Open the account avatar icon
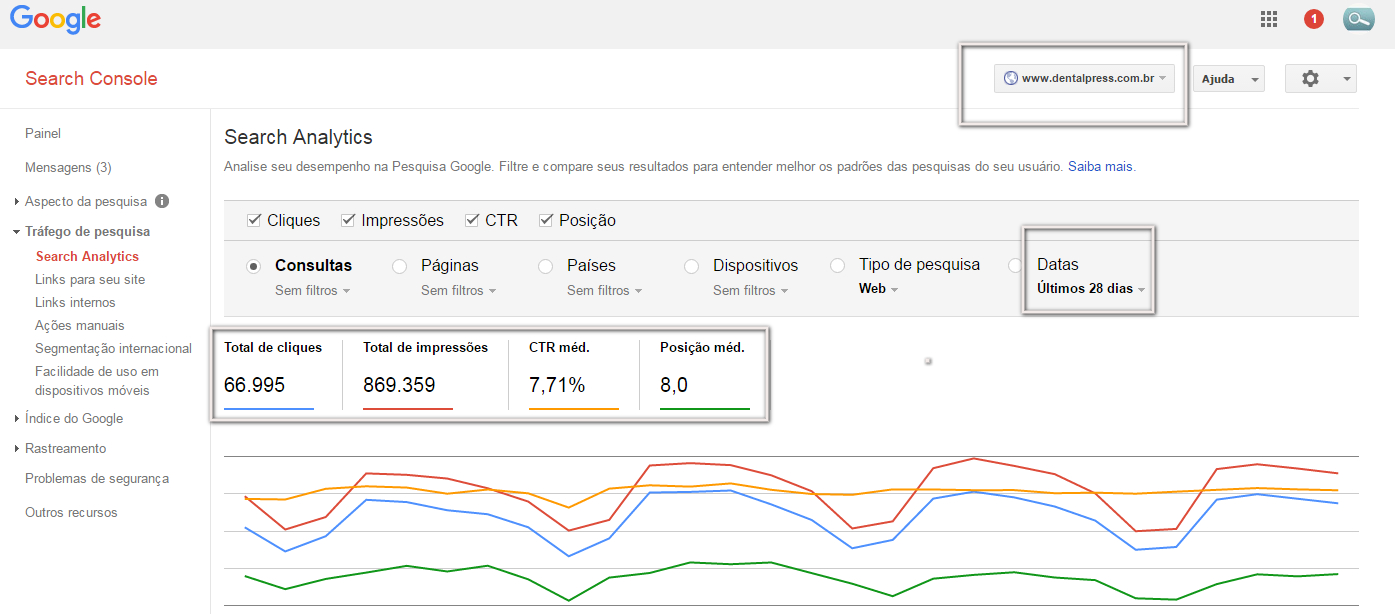The width and height of the screenshot is (1395, 614). point(1359,19)
